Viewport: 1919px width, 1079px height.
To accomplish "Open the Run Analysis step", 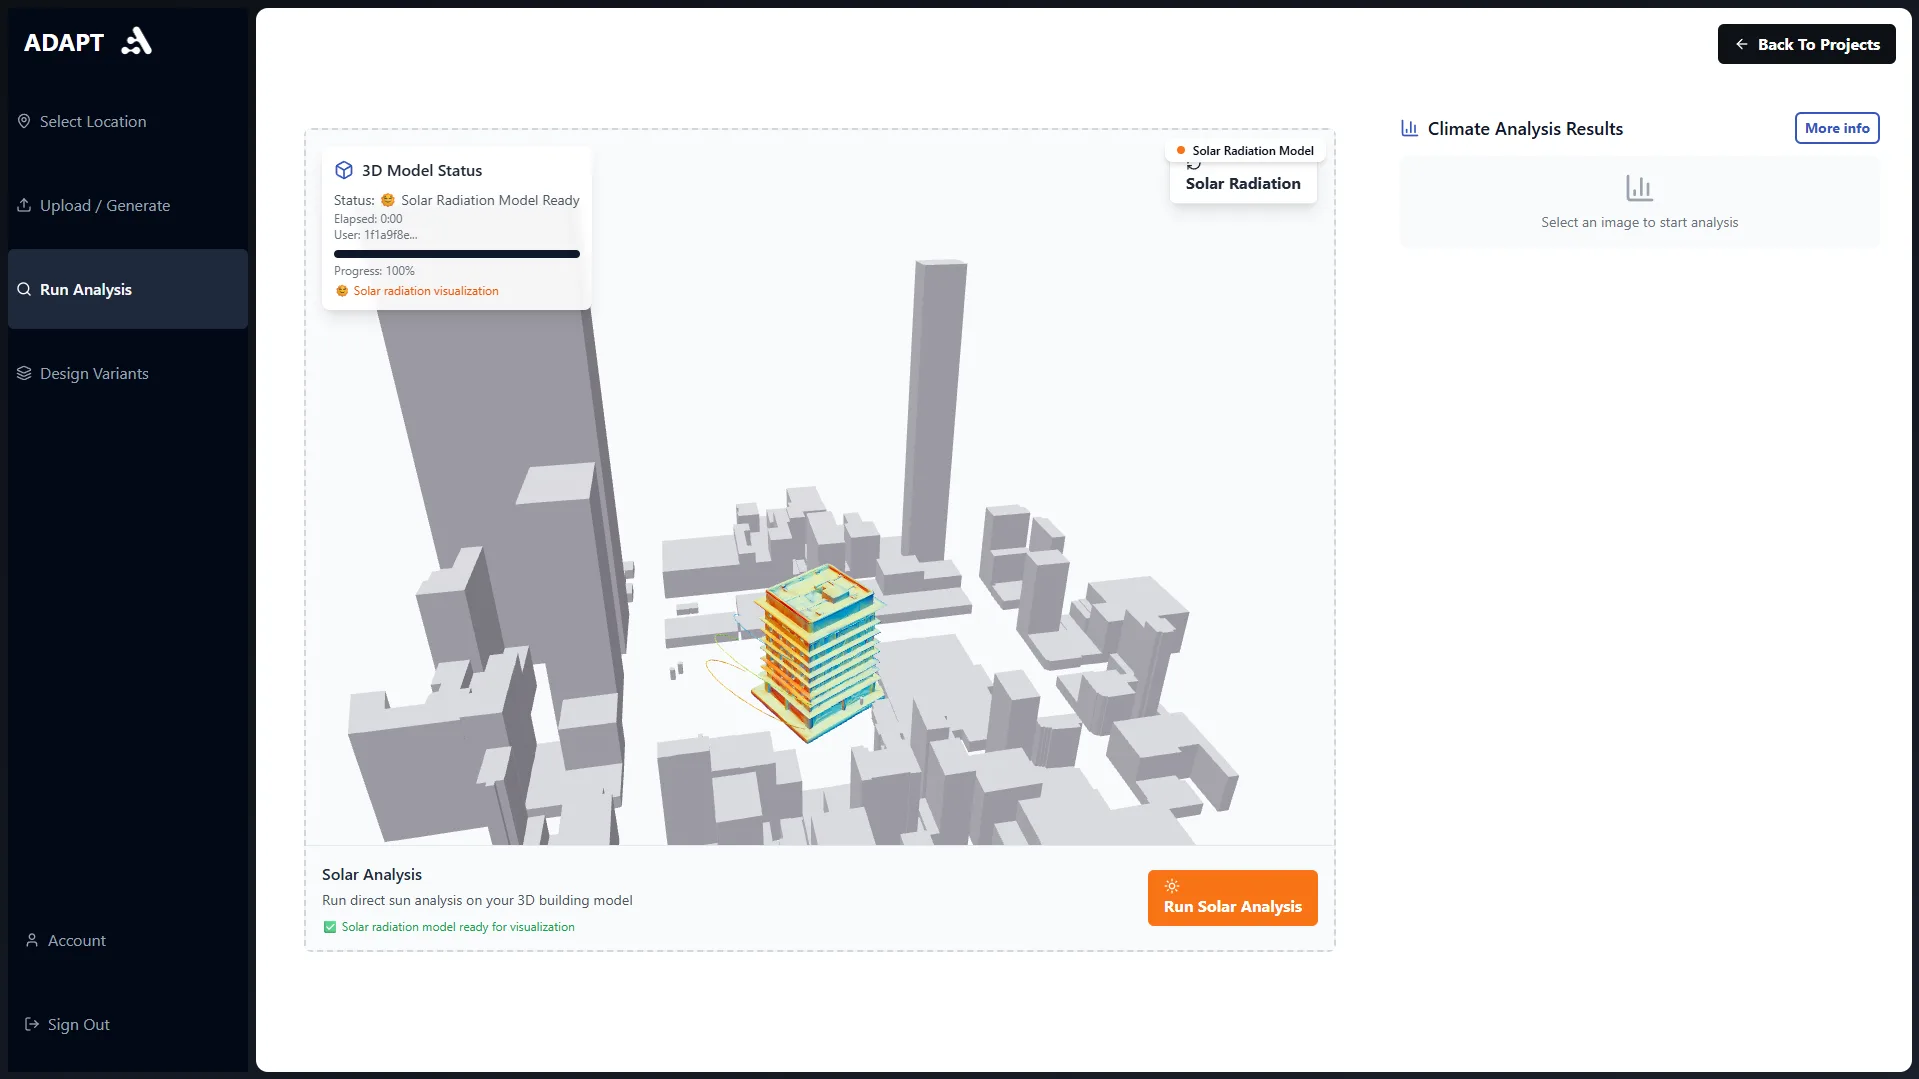I will pyautogui.click(x=128, y=289).
